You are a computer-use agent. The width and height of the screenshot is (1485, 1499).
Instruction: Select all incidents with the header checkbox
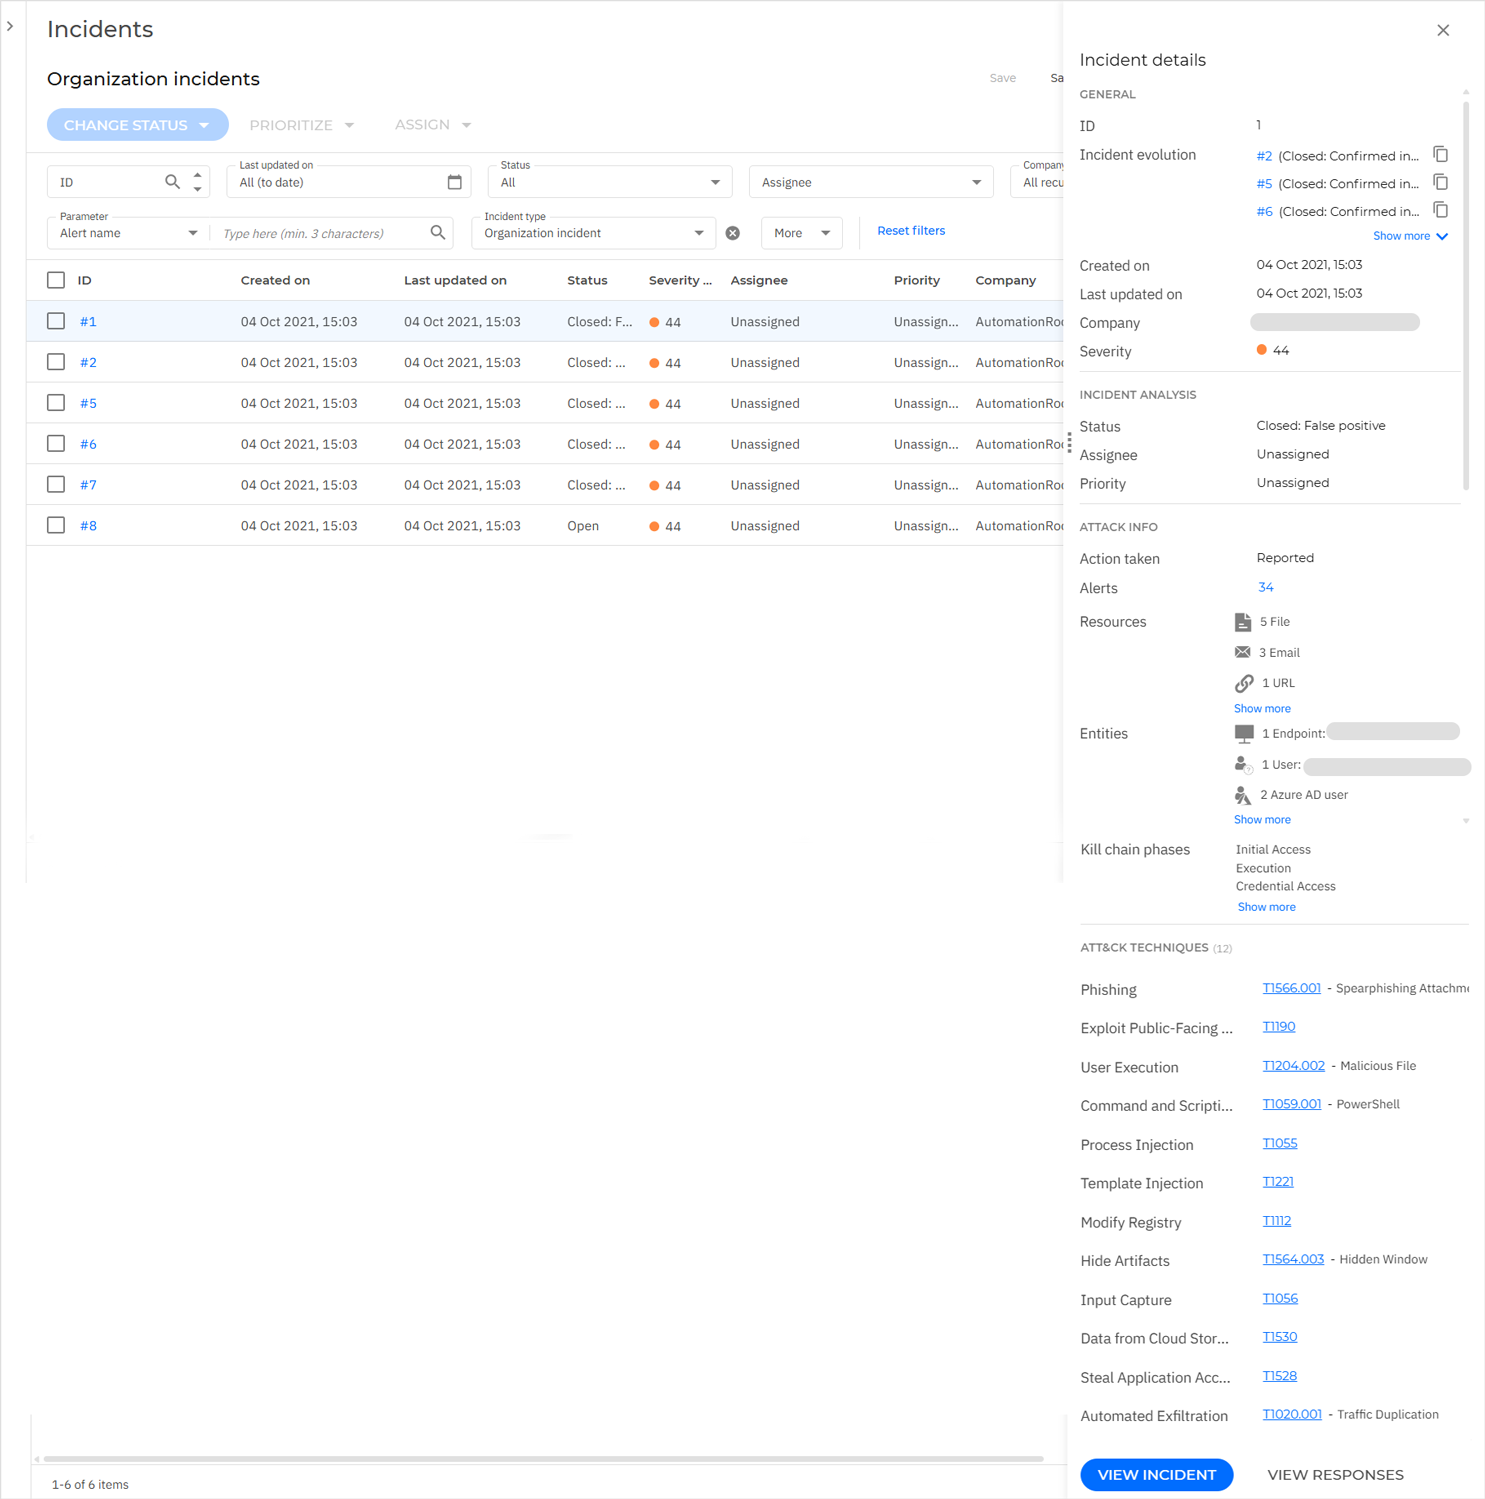[x=55, y=280]
